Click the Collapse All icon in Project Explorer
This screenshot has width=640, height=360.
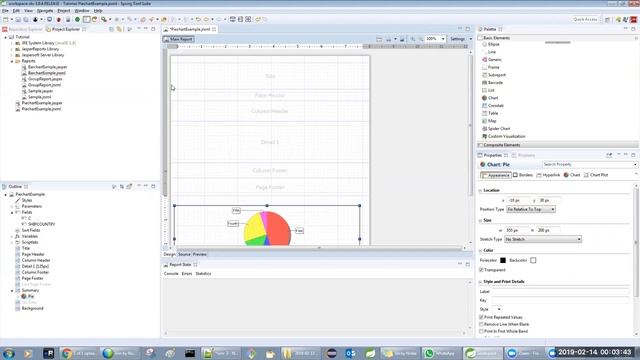pos(111,29)
